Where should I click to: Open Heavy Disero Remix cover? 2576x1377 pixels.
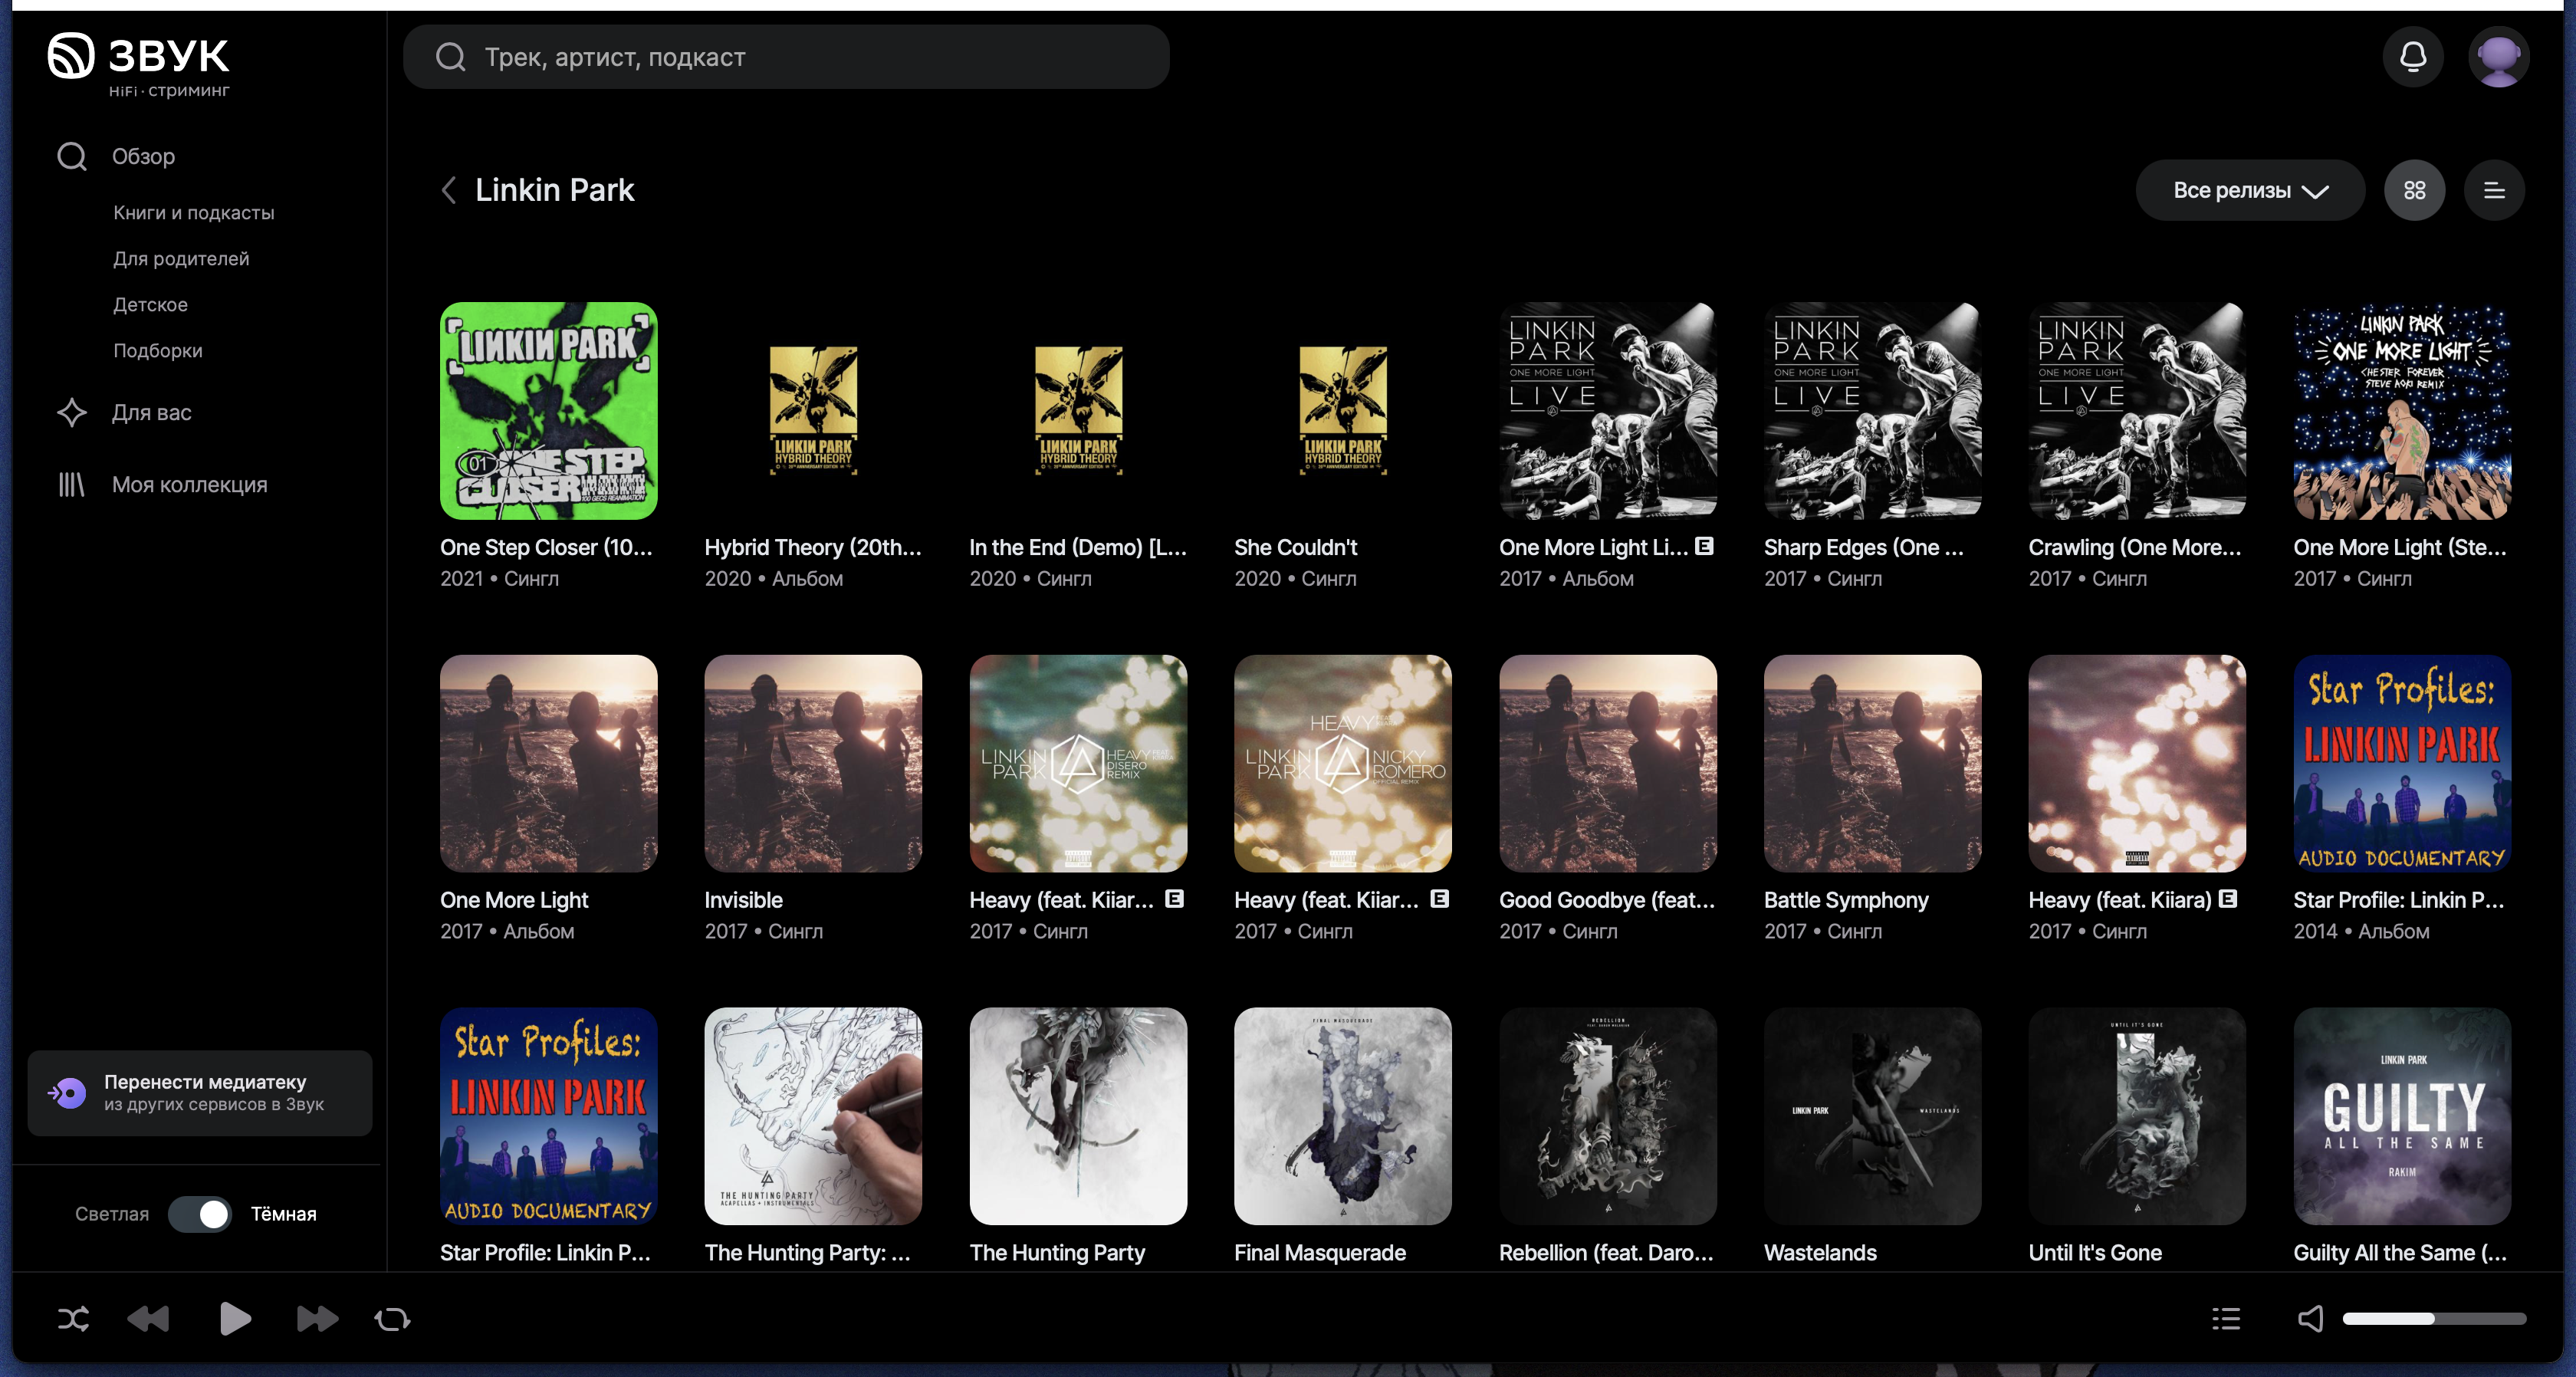tap(1078, 763)
